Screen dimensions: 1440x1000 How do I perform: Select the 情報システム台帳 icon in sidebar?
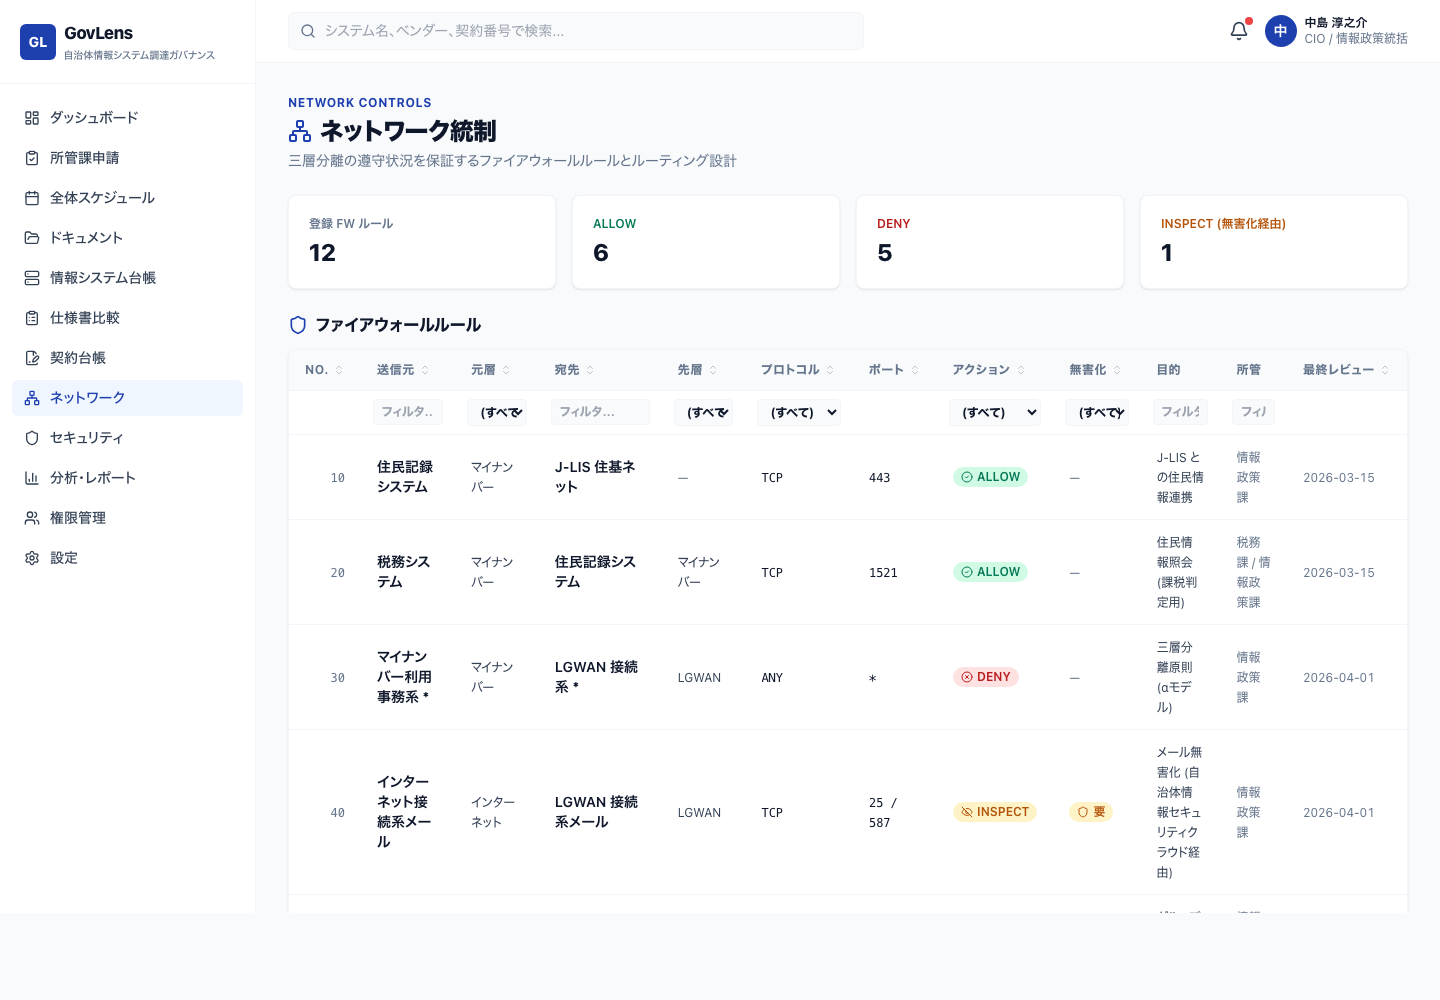click(x=32, y=278)
